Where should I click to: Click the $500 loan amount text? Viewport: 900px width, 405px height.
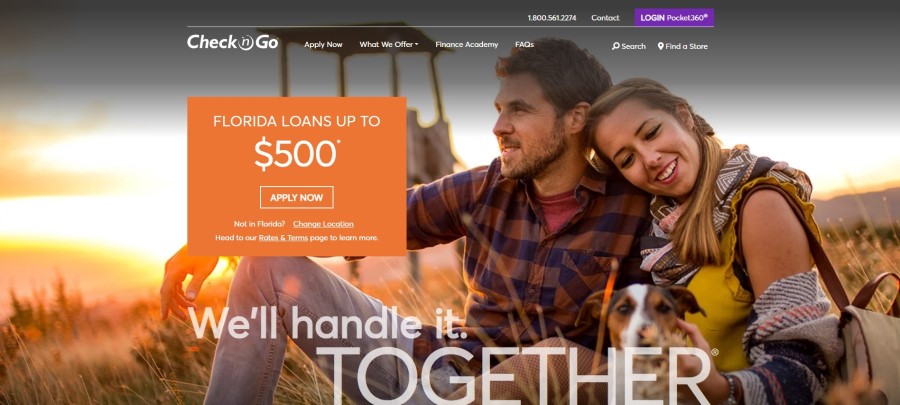(296, 154)
